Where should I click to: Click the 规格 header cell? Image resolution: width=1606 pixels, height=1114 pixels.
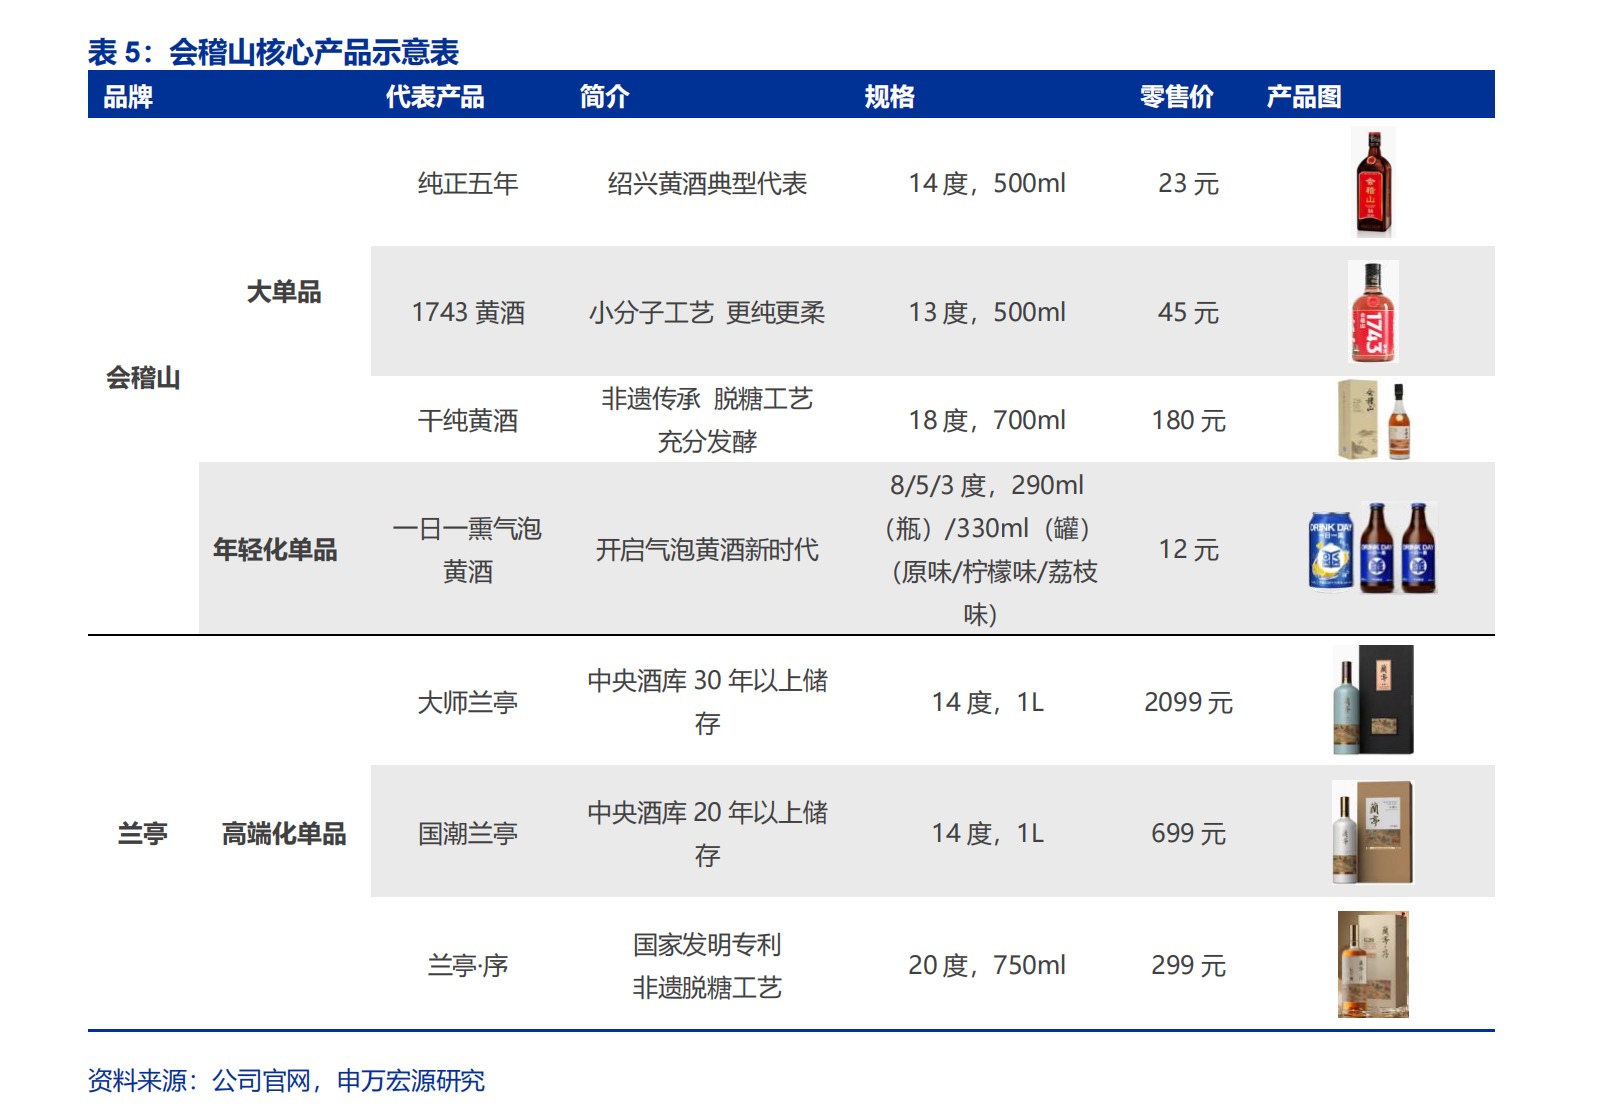point(890,96)
